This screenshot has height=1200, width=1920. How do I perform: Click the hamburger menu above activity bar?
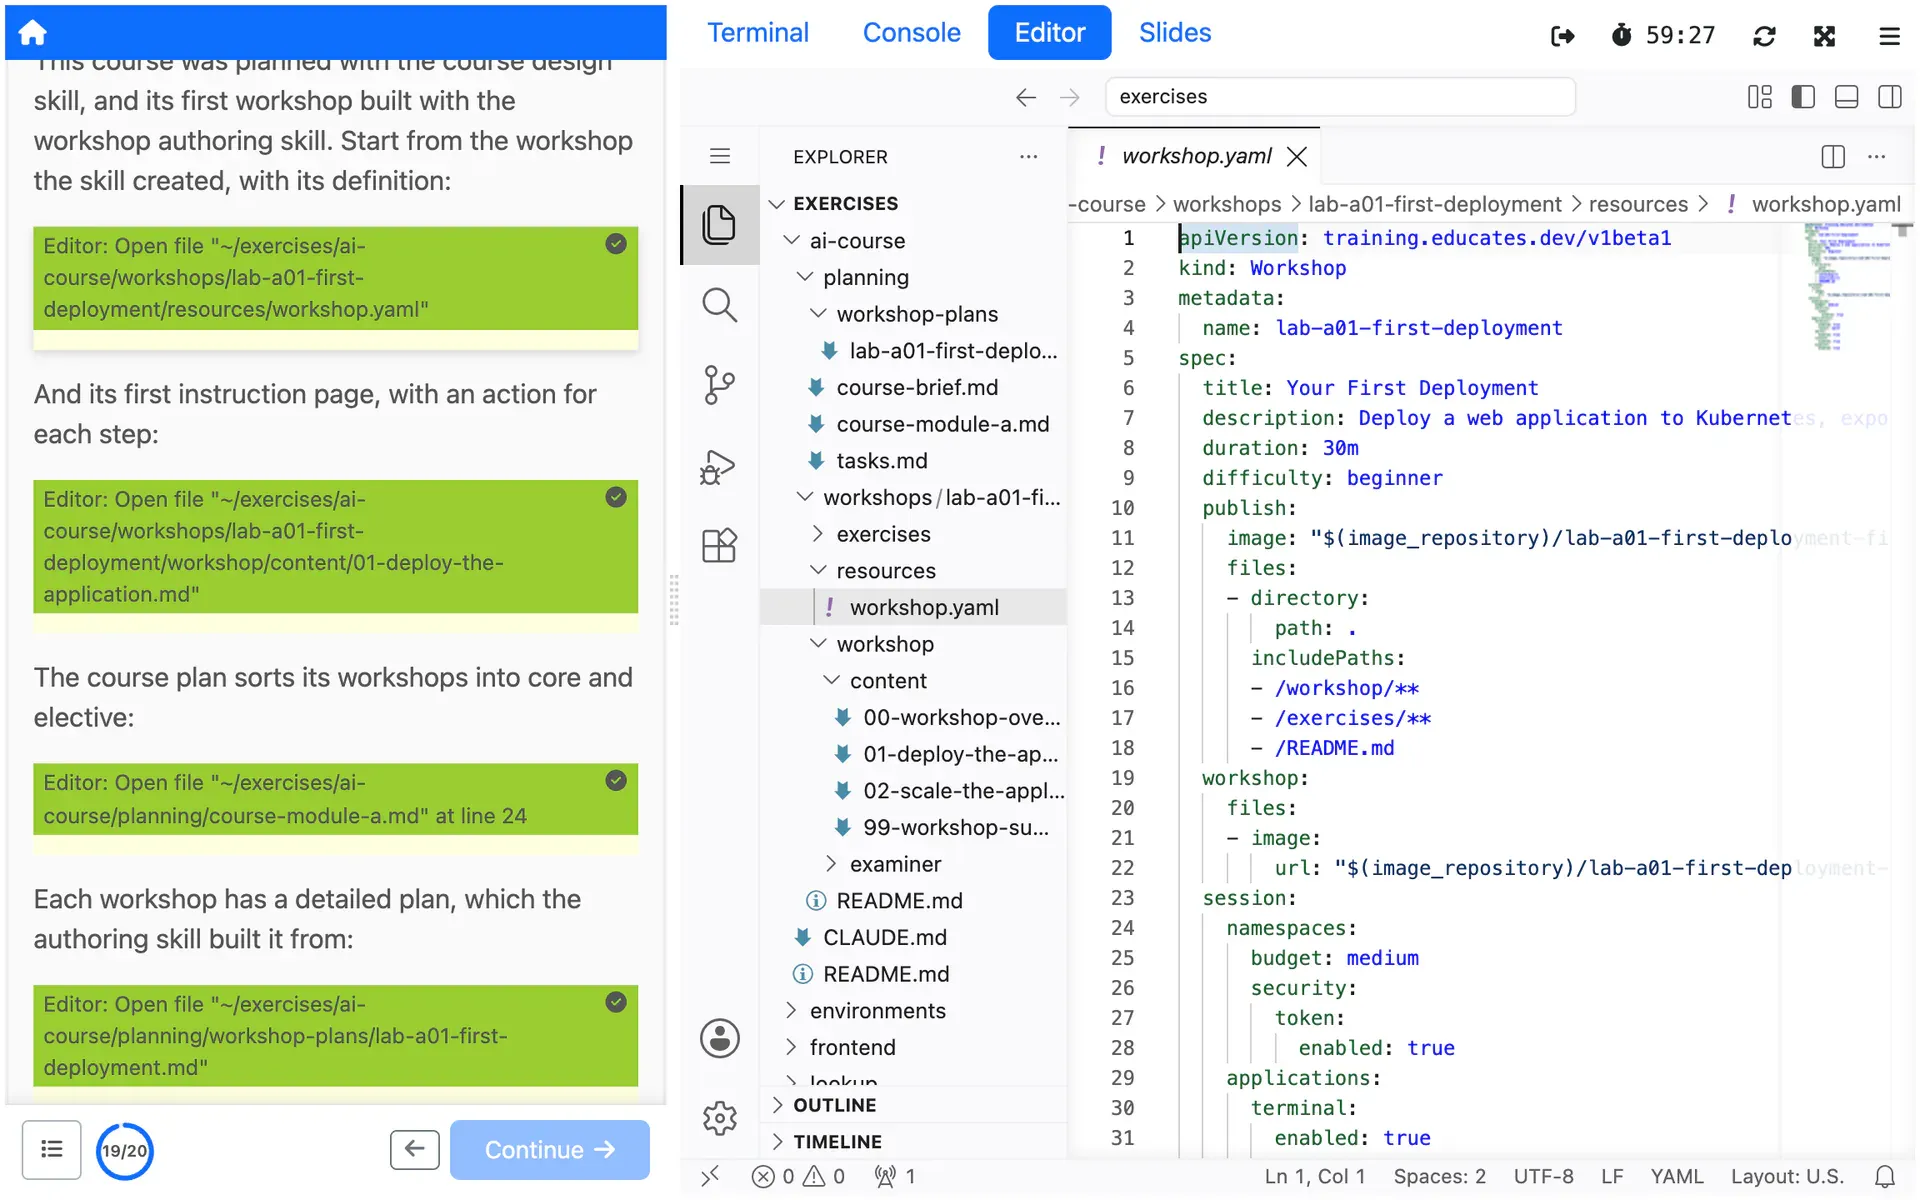pyautogui.click(x=720, y=156)
